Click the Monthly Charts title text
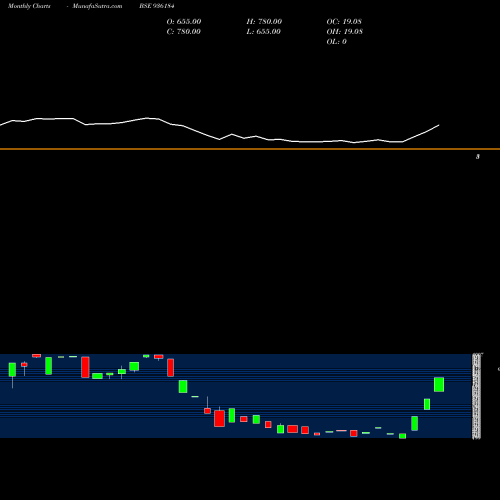Screen dimensions: 500x500 pos(29,6)
